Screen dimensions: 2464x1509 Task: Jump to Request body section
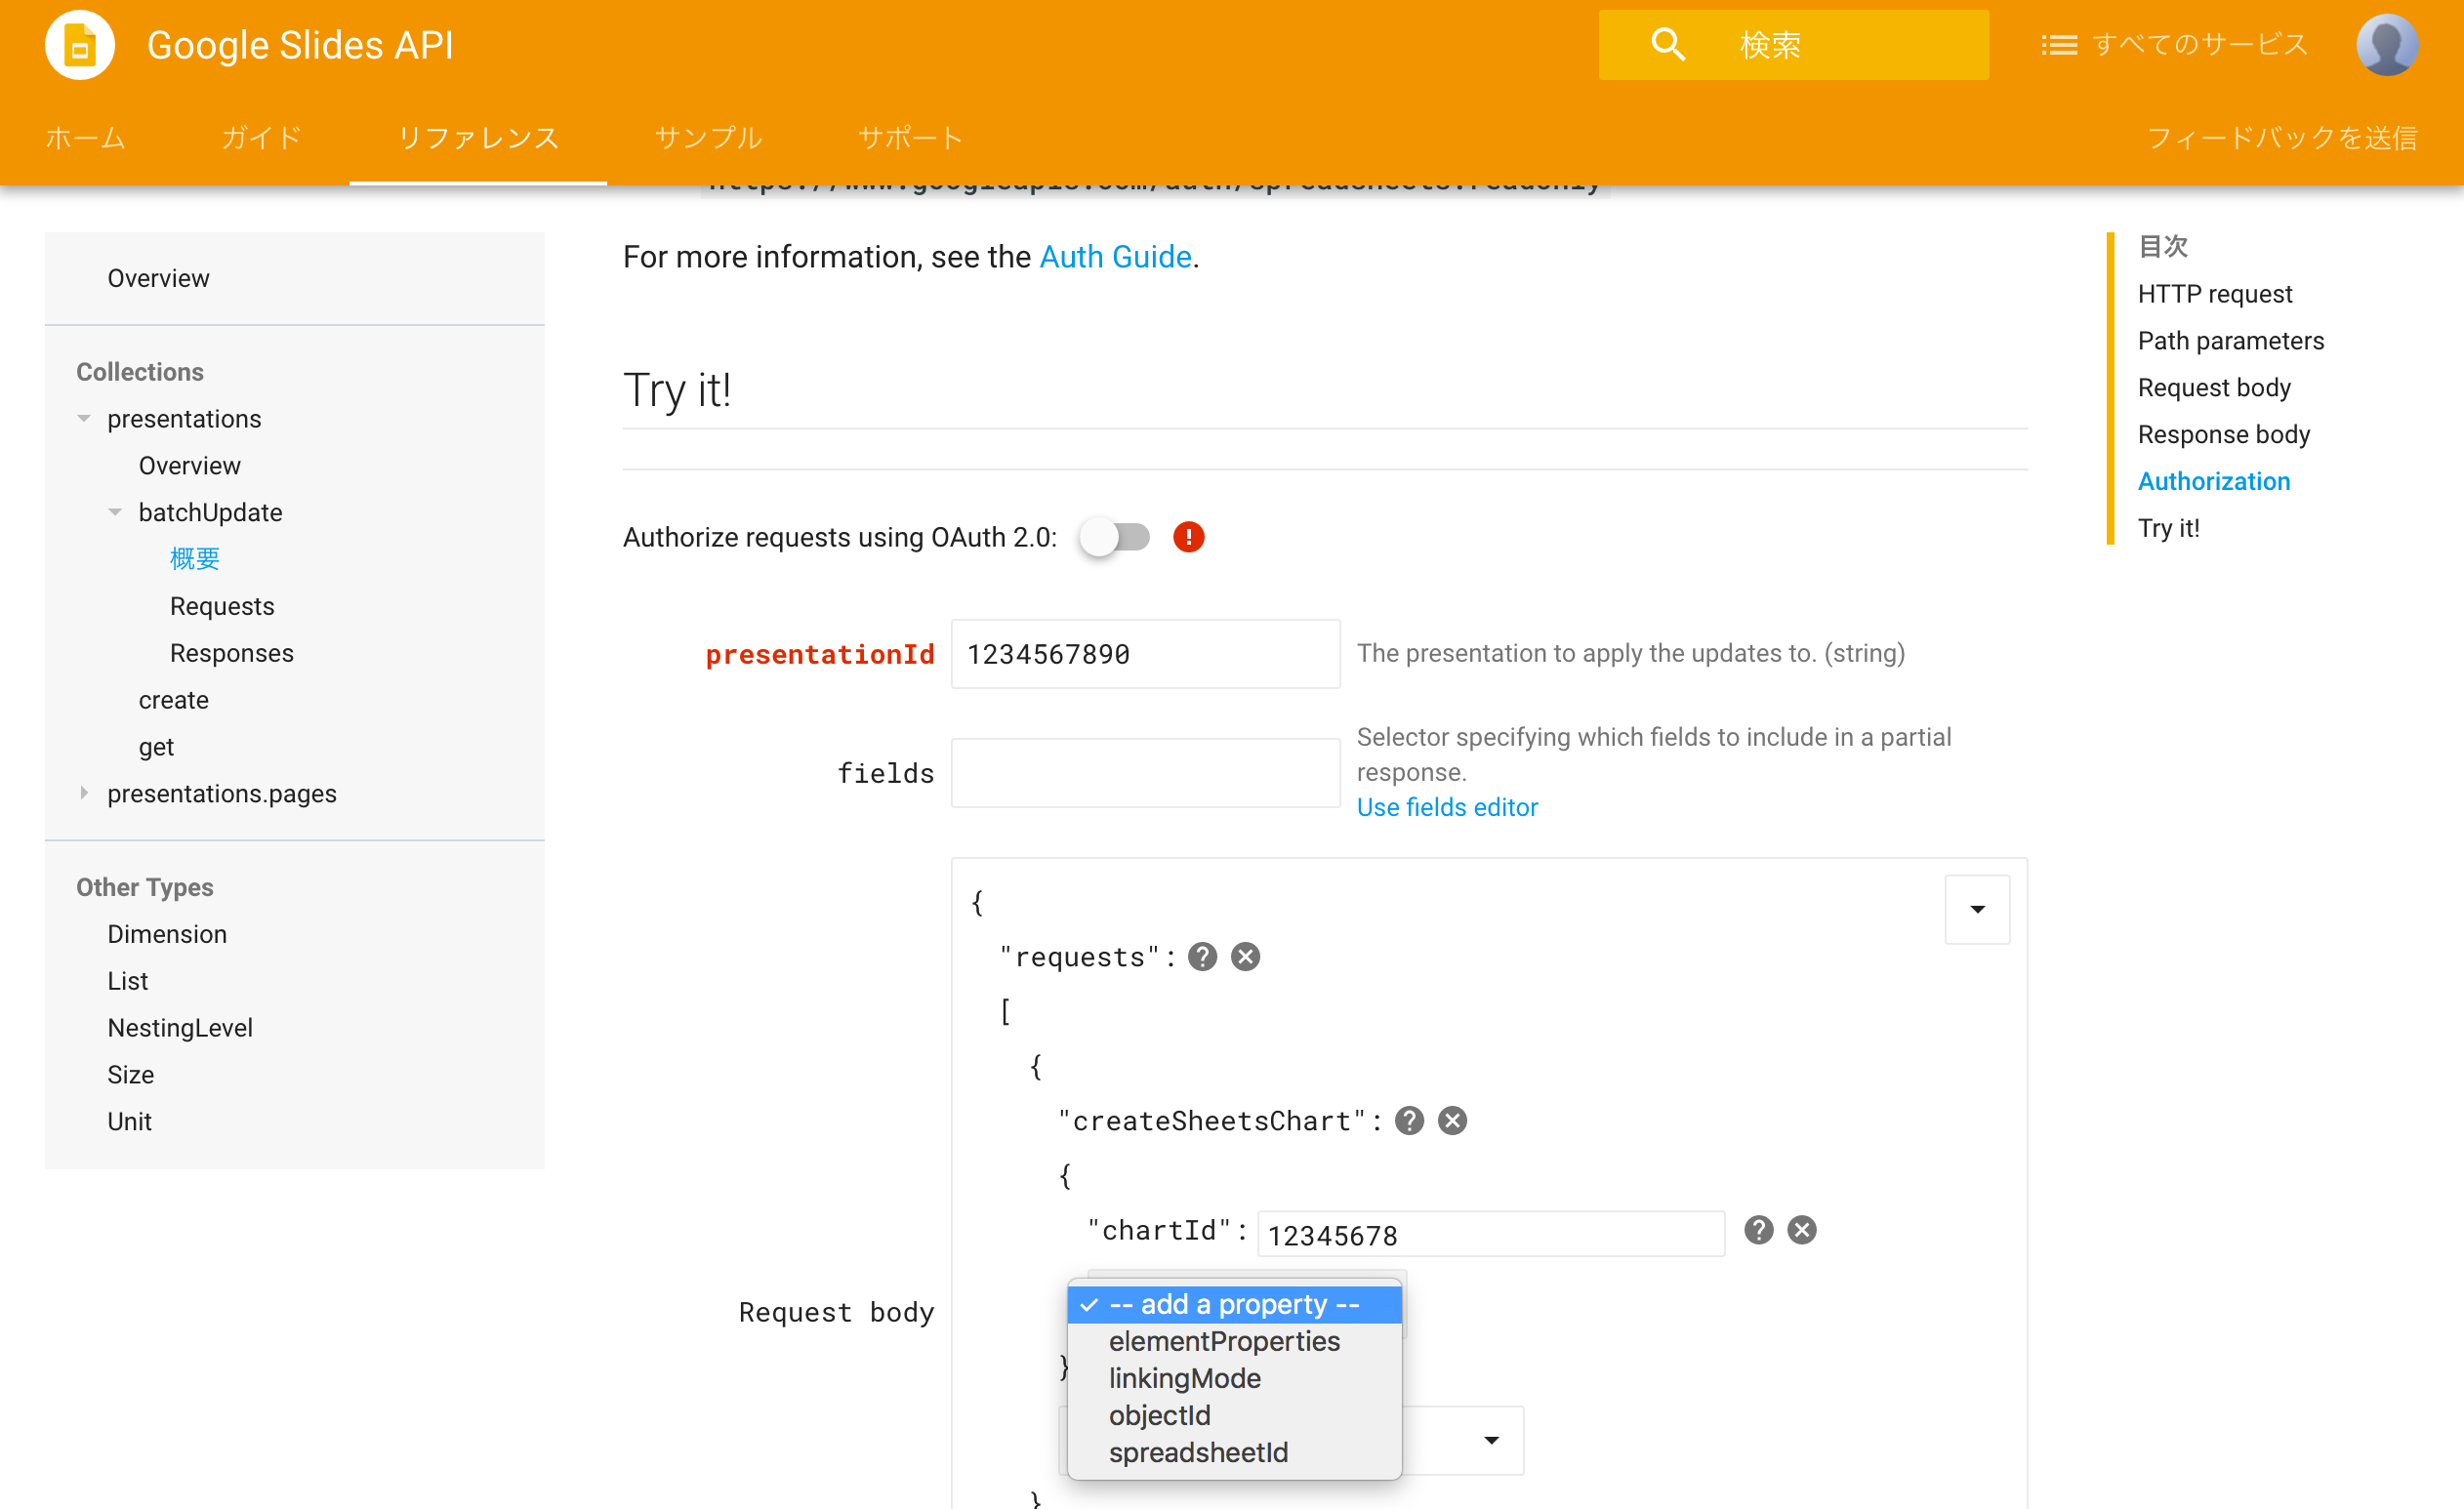coord(2214,388)
